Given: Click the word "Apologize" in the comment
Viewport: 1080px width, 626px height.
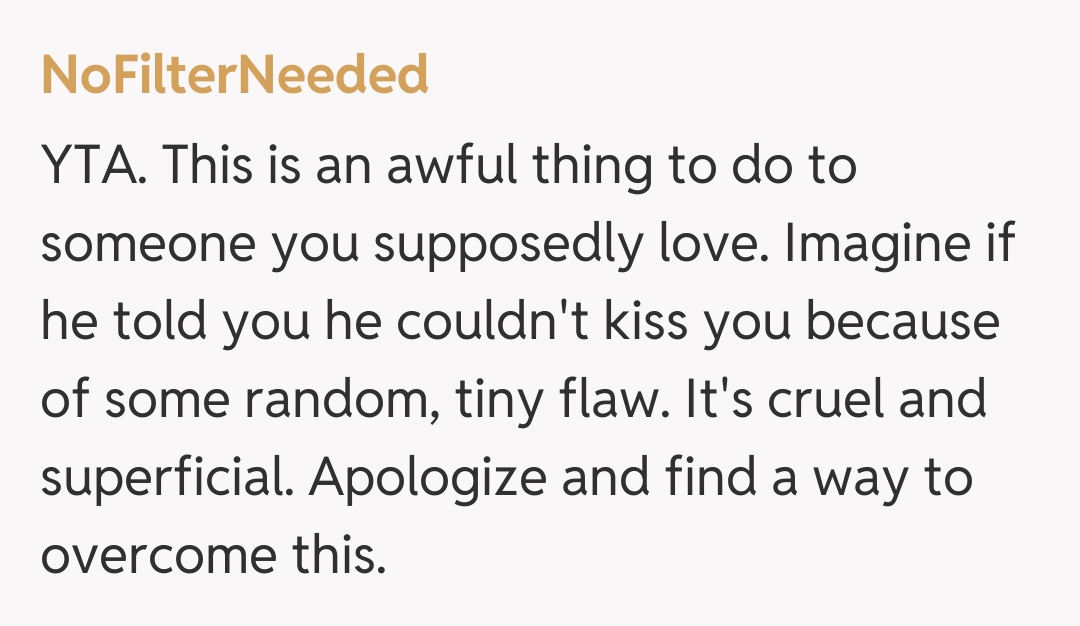Looking at the screenshot, I should [427, 479].
